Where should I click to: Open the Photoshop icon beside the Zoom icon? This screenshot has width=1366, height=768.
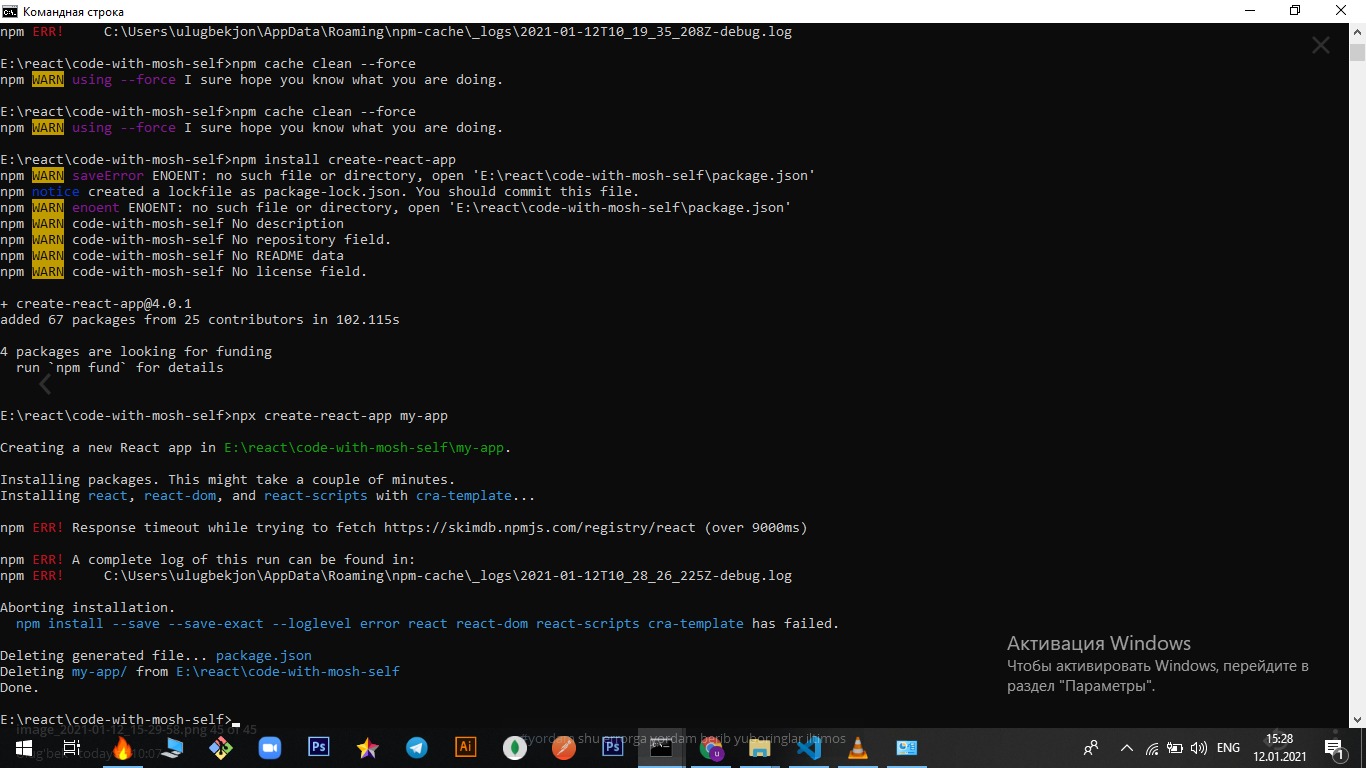[319, 747]
